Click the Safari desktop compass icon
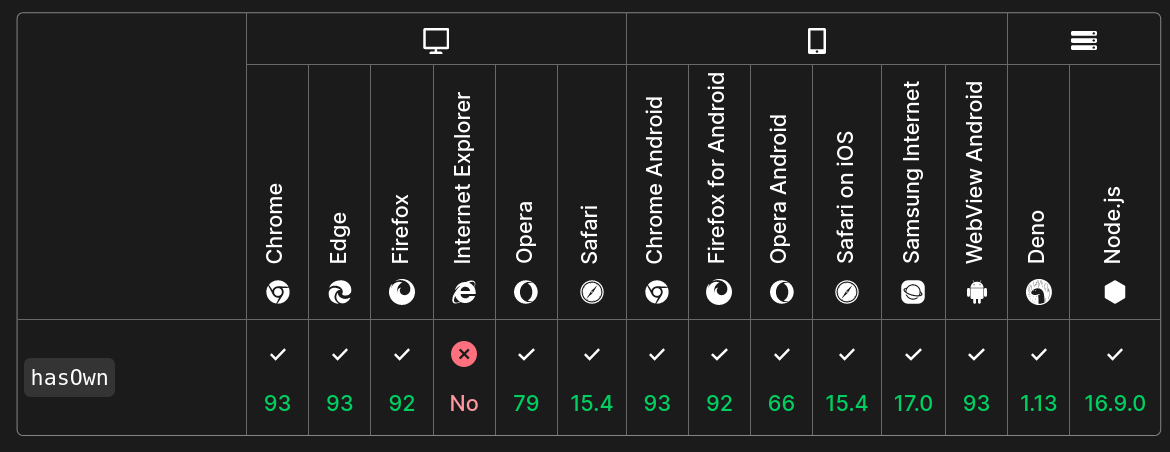This screenshot has height=452, width=1170. coord(591,292)
